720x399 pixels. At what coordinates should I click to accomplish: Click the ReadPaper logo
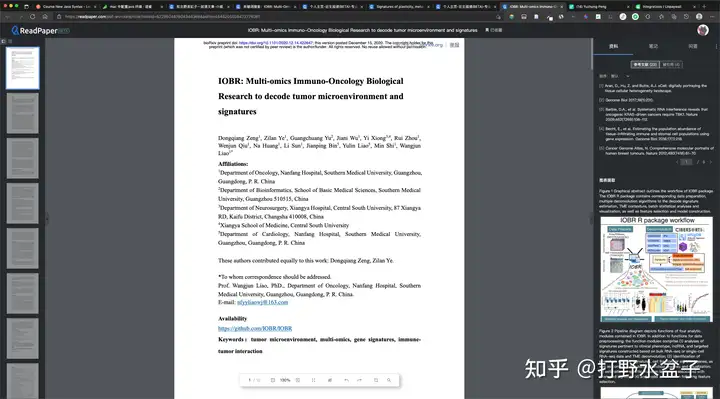click(x=40, y=30)
